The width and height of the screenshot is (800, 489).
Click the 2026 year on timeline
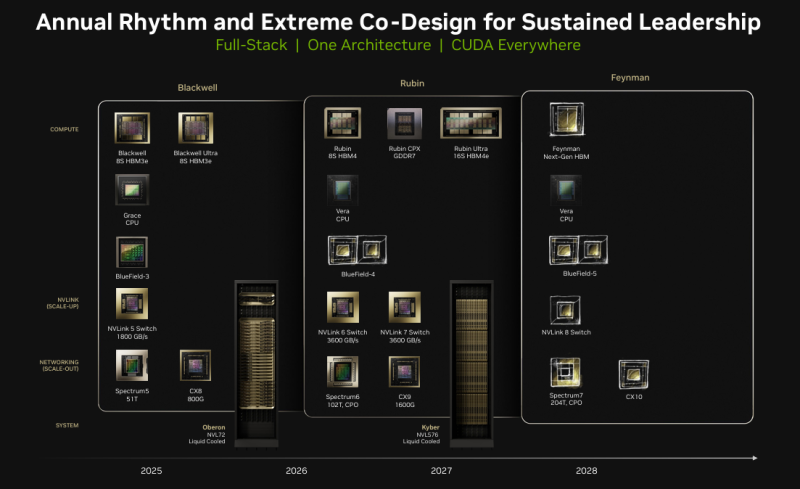pos(296,471)
